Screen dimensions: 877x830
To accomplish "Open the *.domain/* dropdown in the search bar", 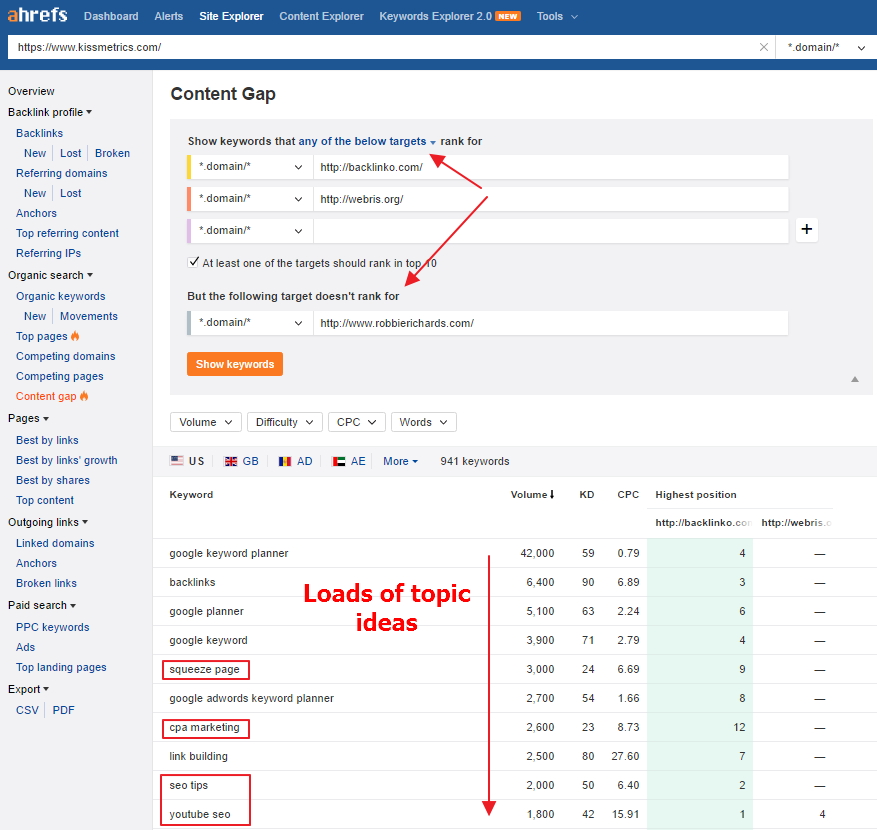I will coord(820,47).
